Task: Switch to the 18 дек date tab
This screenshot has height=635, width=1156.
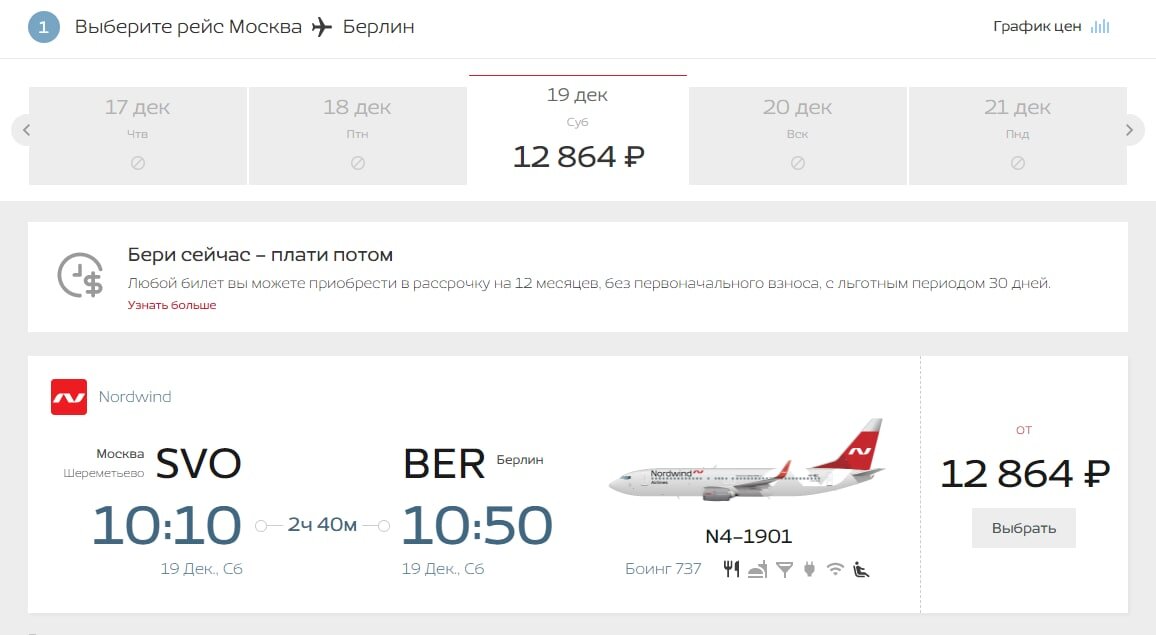Action: (357, 130)
